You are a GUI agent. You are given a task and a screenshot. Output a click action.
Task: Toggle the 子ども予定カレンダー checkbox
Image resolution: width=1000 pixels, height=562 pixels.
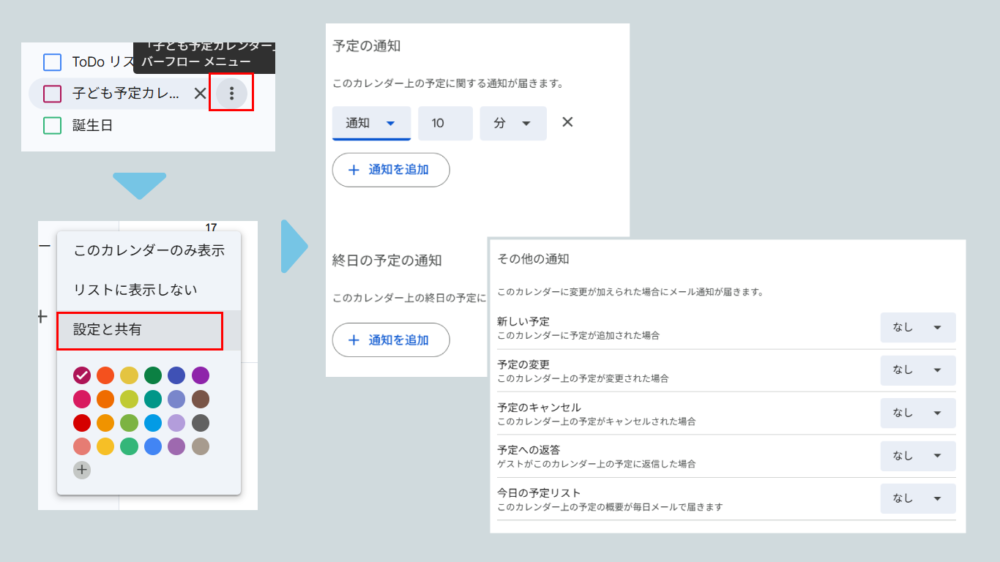click(52, 94)
